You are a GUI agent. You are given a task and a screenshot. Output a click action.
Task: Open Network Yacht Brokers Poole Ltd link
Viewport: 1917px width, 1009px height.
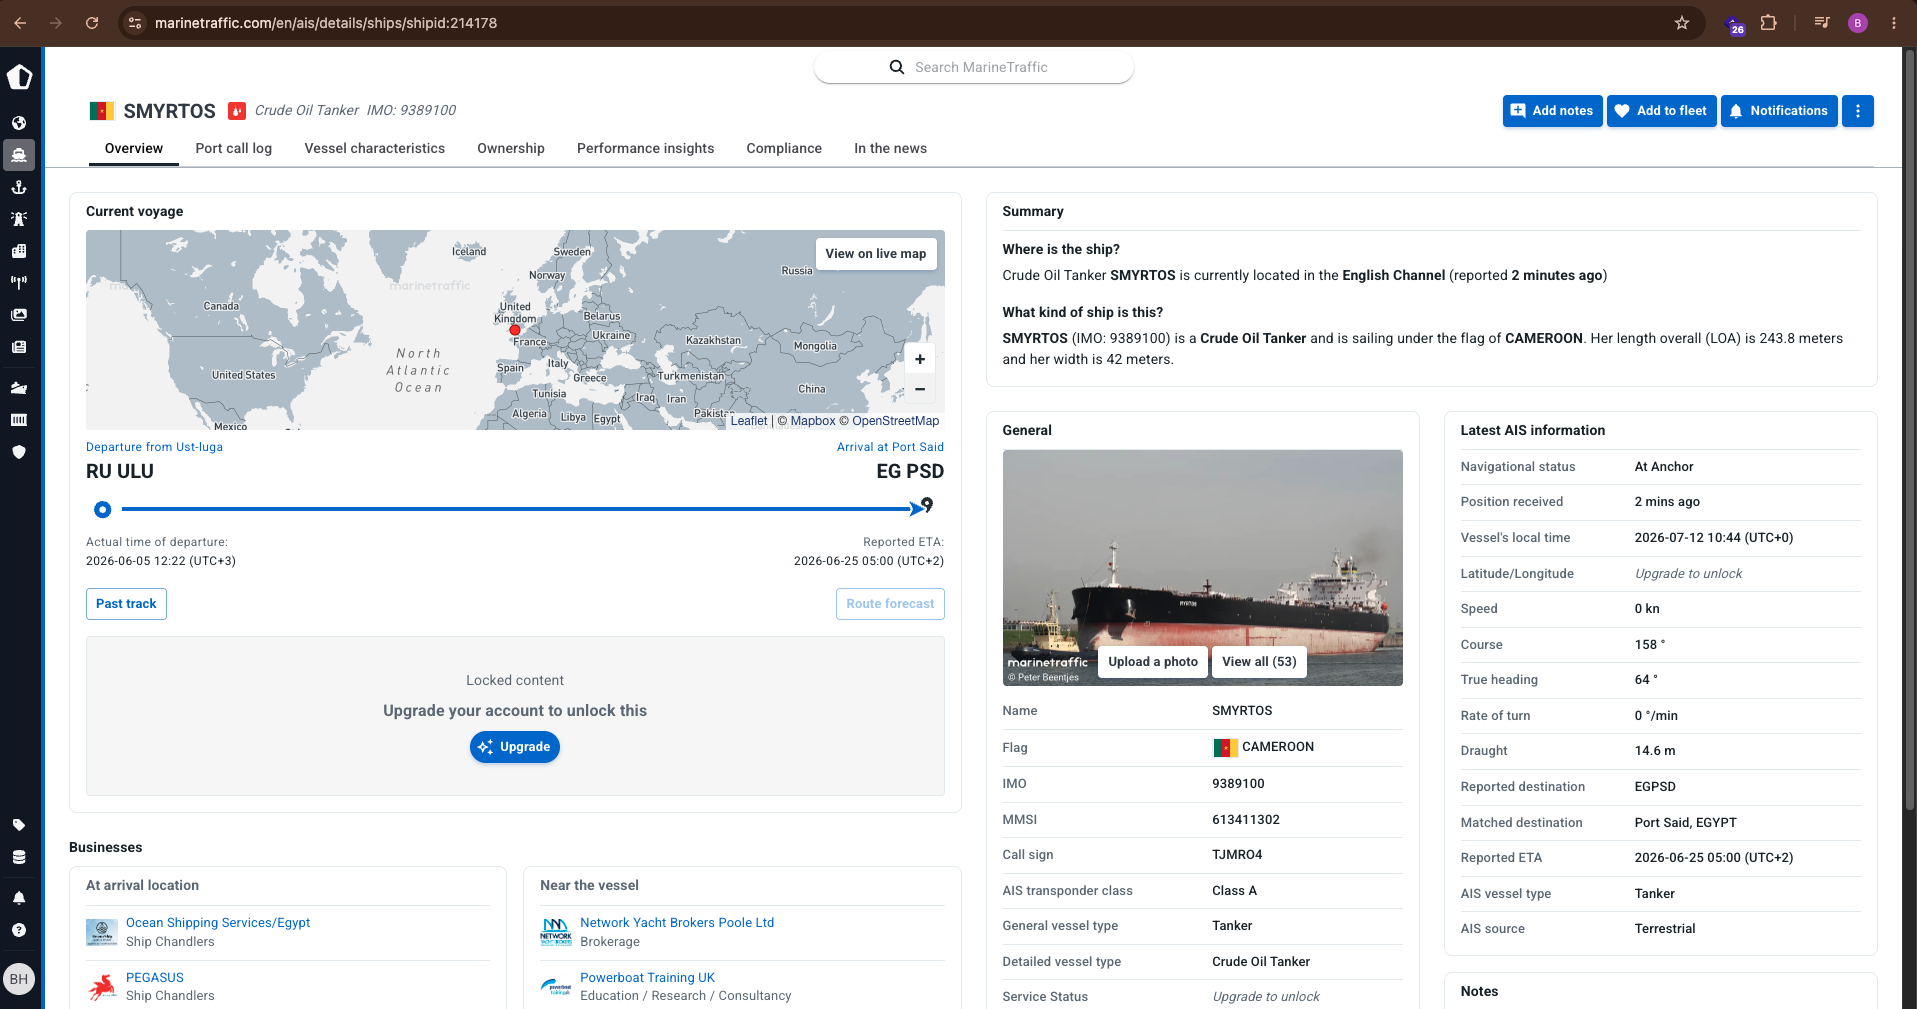pos(677,923)
